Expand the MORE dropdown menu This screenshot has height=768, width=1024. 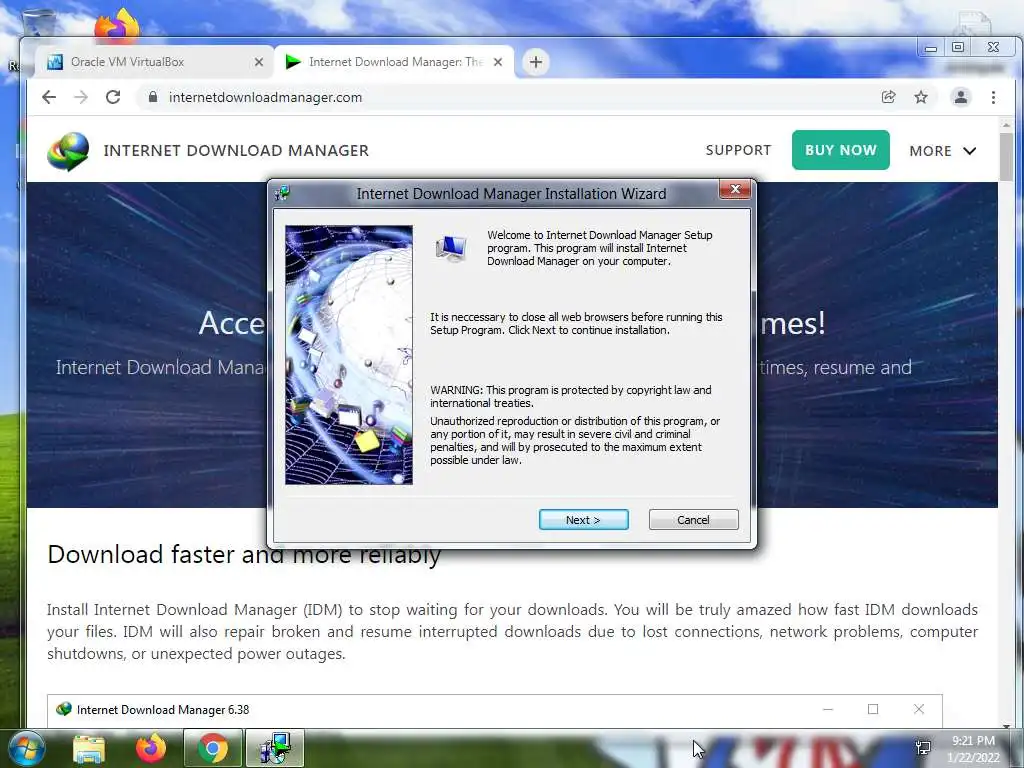(x=942, y=151)
